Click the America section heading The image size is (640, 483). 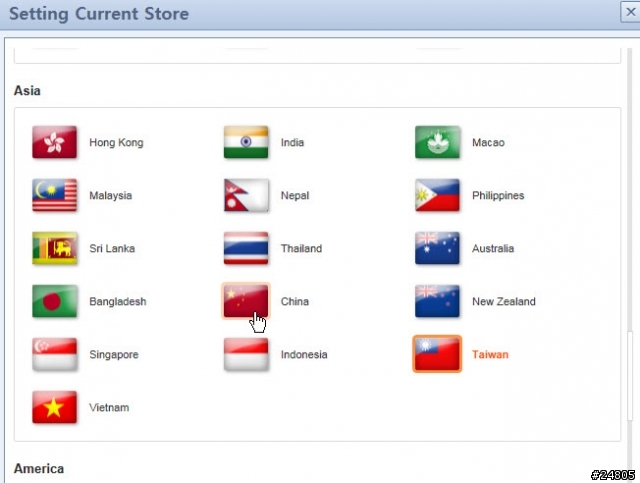(x=39, y=469)
